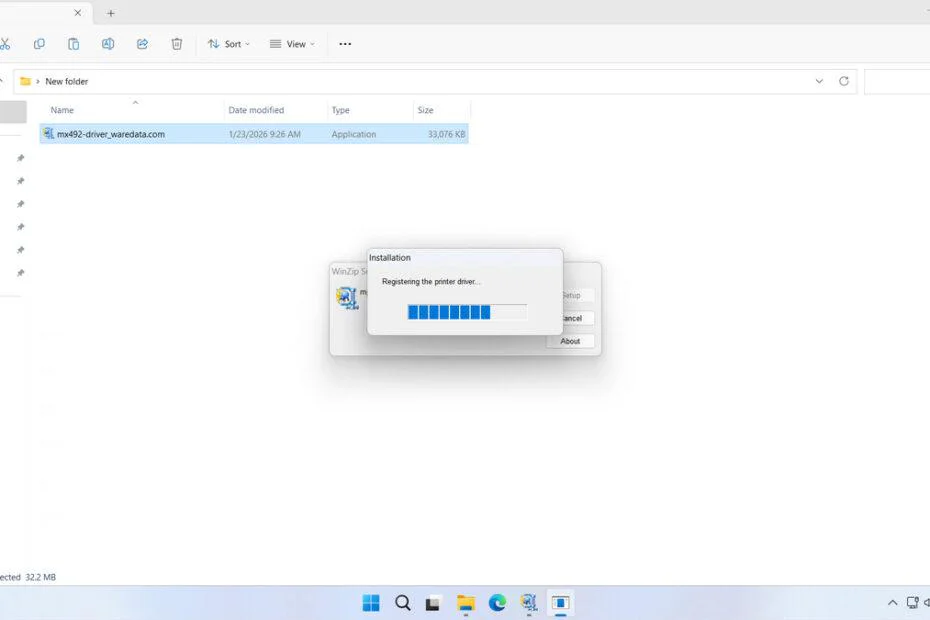Viewport: 930px width, 620px height.
Task: Expand the address bar history chevron
Action: point(819,81)
